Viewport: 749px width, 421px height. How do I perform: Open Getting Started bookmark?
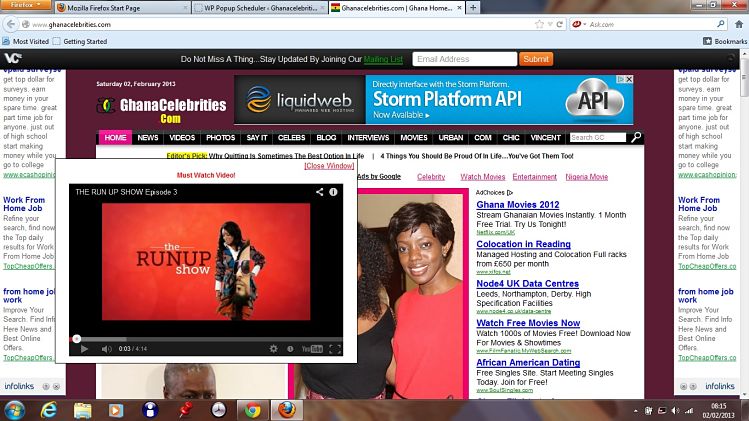[80, 42]
